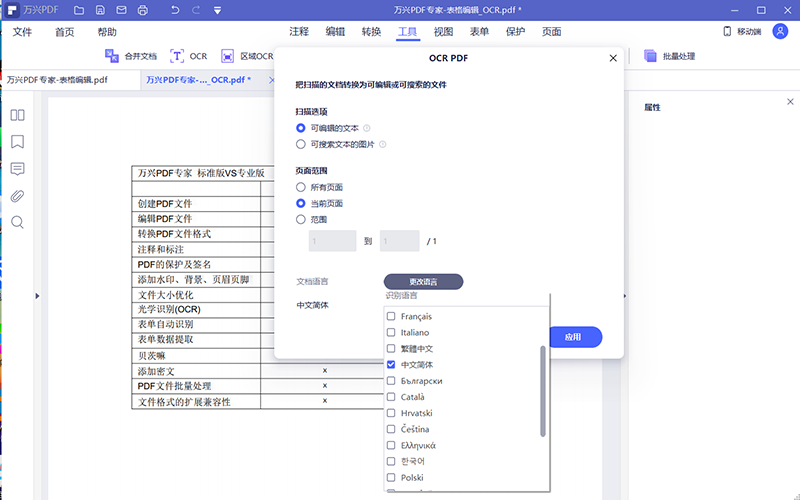Open the search magnifier icon in sidebar
800x500 pixels.
17,222
